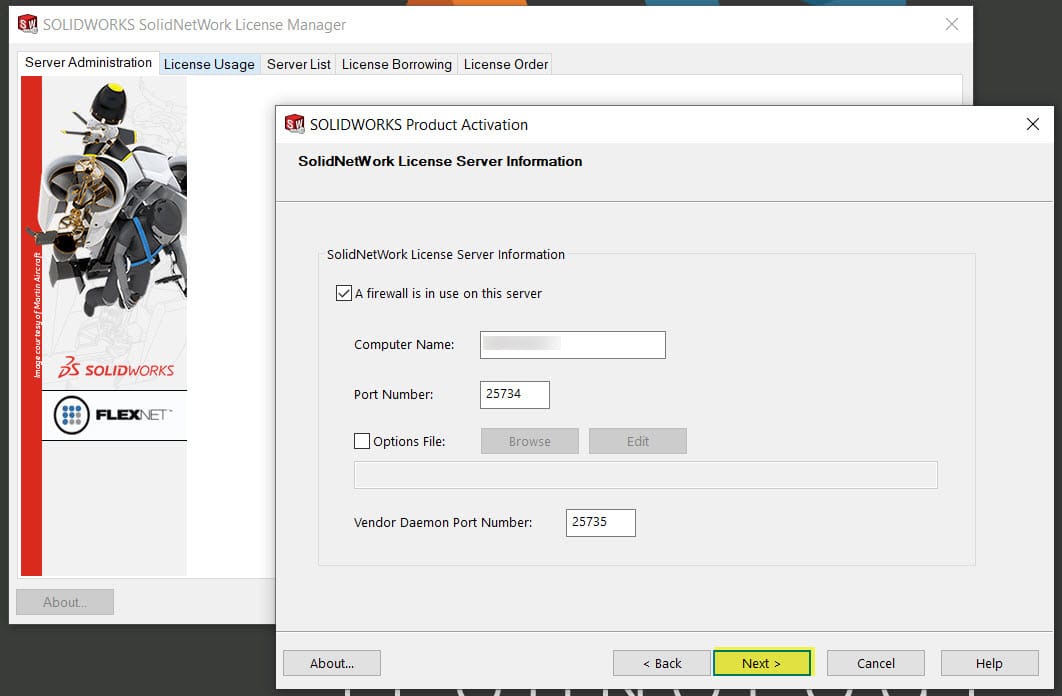Open the Server List tab
The image size is (1062, 696).
click(299, 64)
